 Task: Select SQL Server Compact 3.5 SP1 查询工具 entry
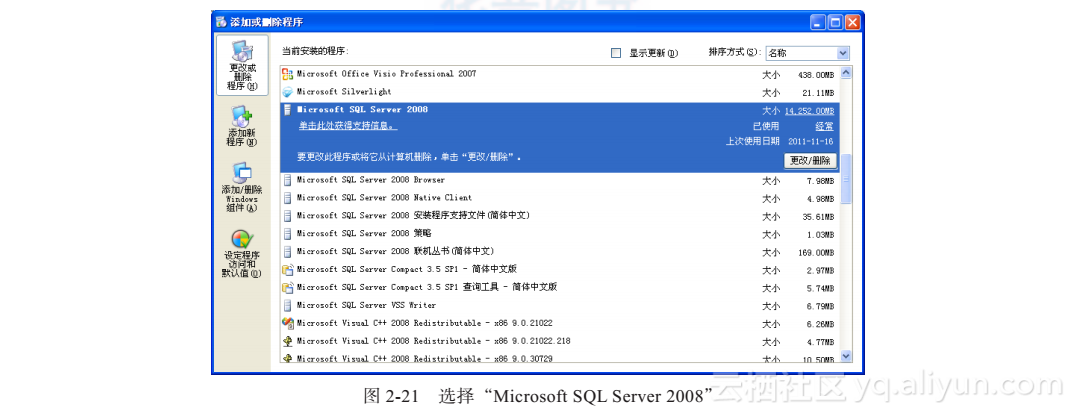[559, 287]
